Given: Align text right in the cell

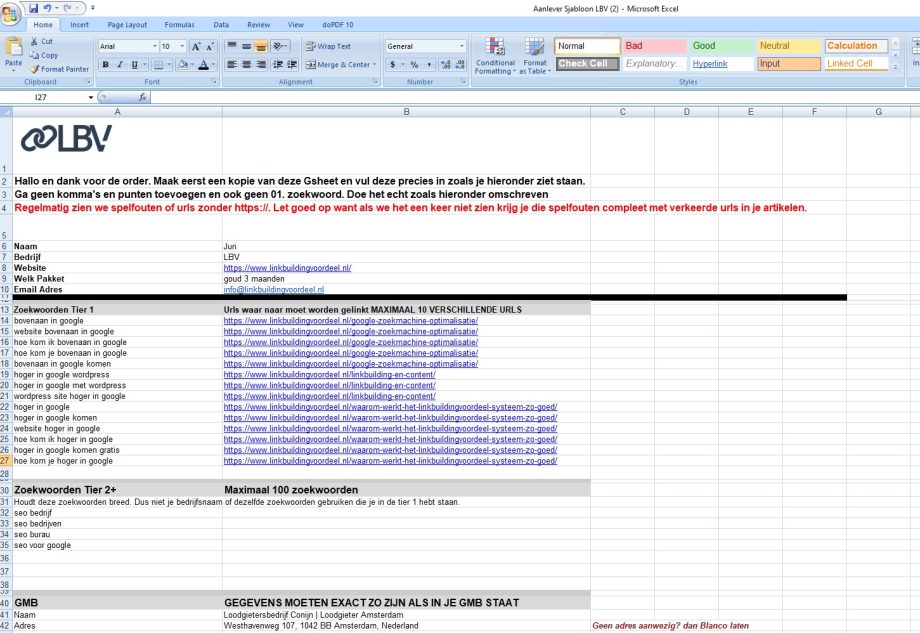Looking at the screenshot, I should tap(261, 65).
